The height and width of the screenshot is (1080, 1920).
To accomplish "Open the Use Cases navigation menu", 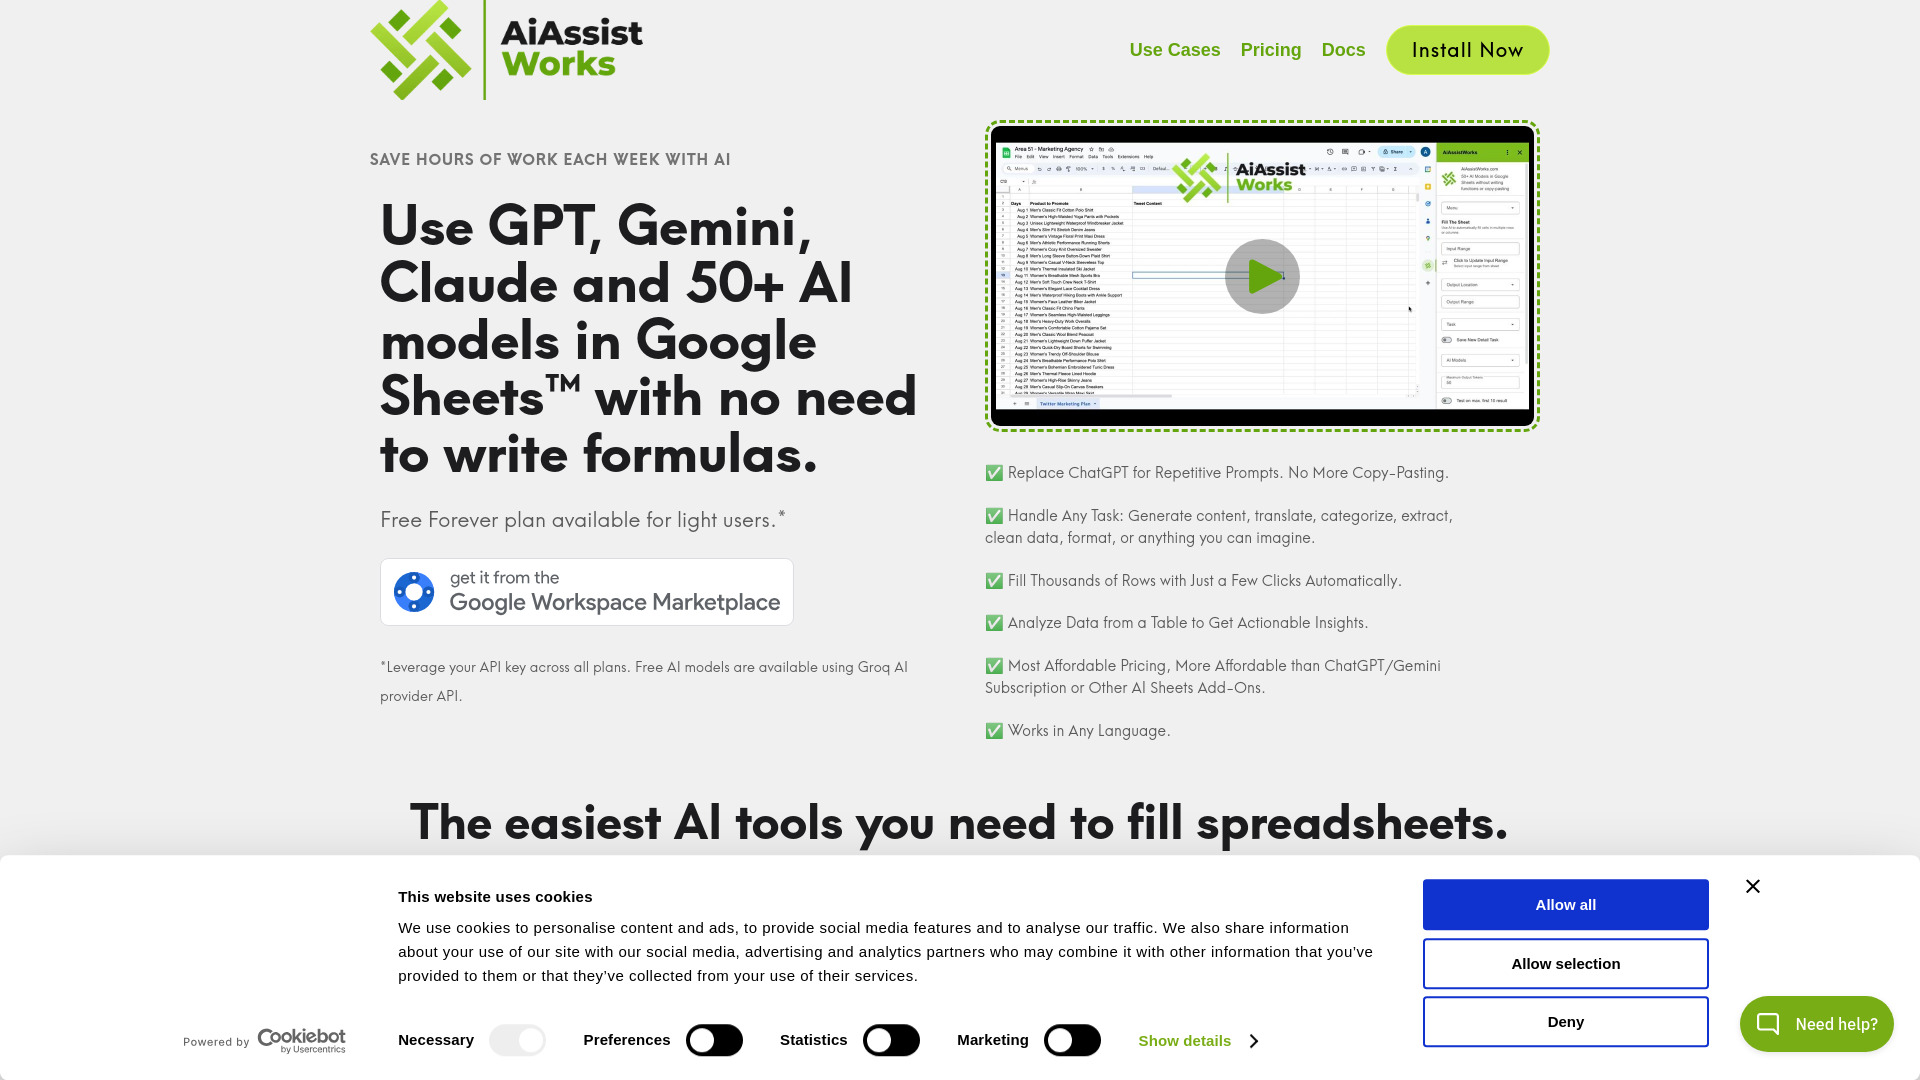I will (x=1174, y=50).
